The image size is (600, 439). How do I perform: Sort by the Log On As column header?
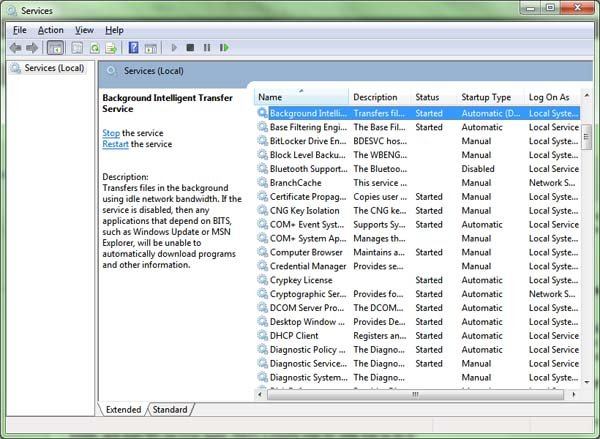(x=553, y=97)
